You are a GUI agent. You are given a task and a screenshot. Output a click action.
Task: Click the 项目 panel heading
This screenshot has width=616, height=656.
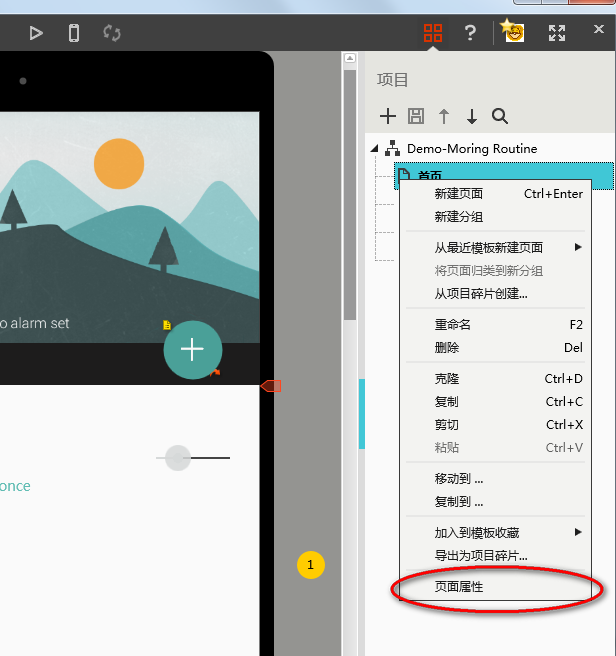click(x=392, y=79)
